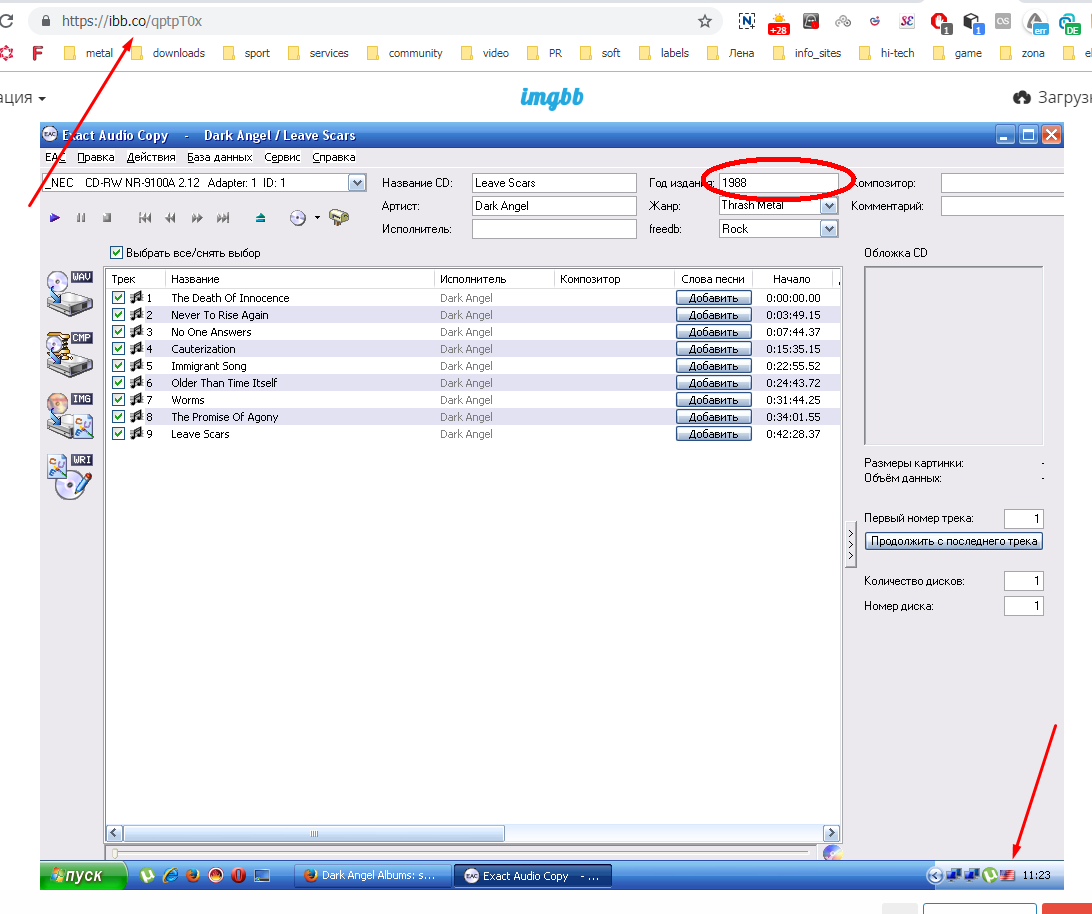Uncheck track 9 Leave Scars
This screenshot has width=1092, height=914.
click(118, 433)
